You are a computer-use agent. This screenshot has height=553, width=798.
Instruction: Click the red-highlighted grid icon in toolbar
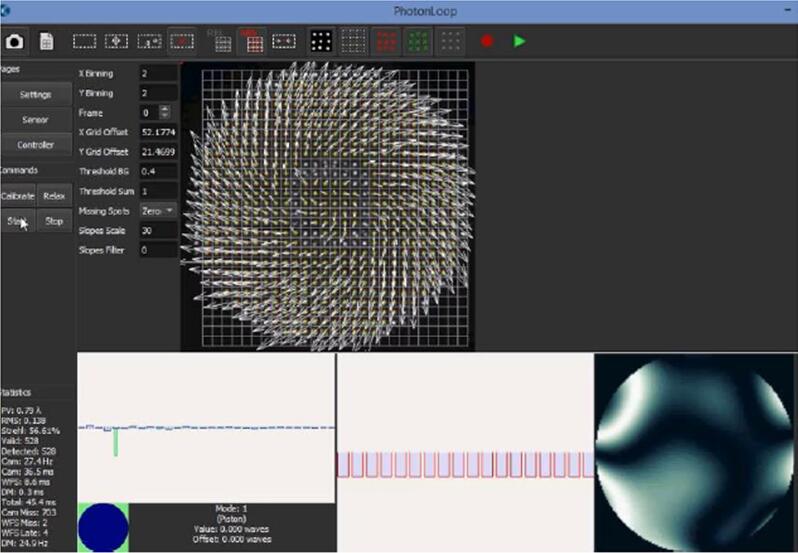252,41
